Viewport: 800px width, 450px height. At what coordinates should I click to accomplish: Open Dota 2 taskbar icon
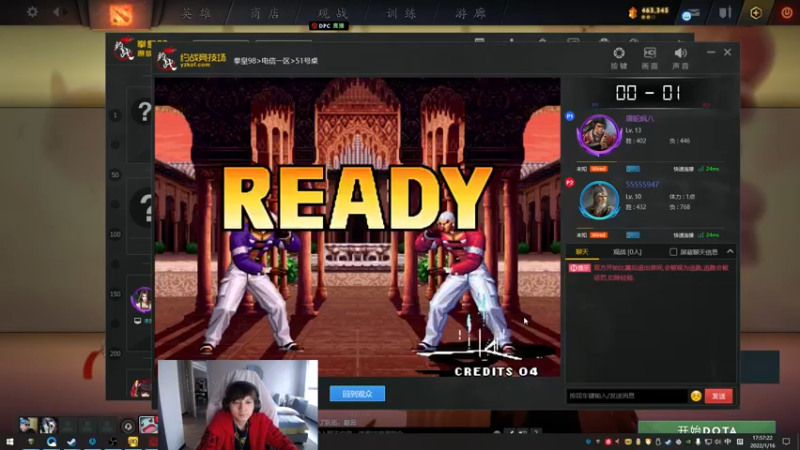[153, 442]
